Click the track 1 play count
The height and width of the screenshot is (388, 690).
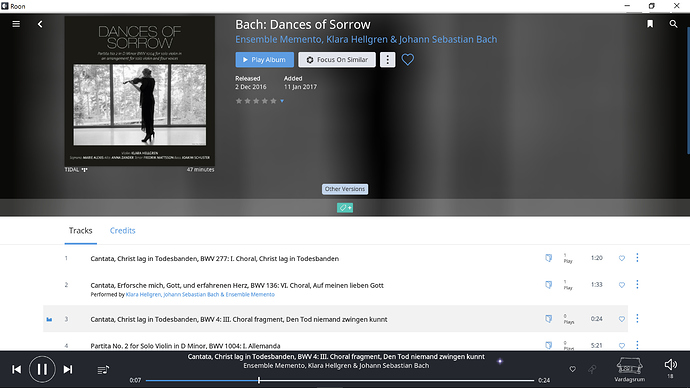tap(568, 258)
